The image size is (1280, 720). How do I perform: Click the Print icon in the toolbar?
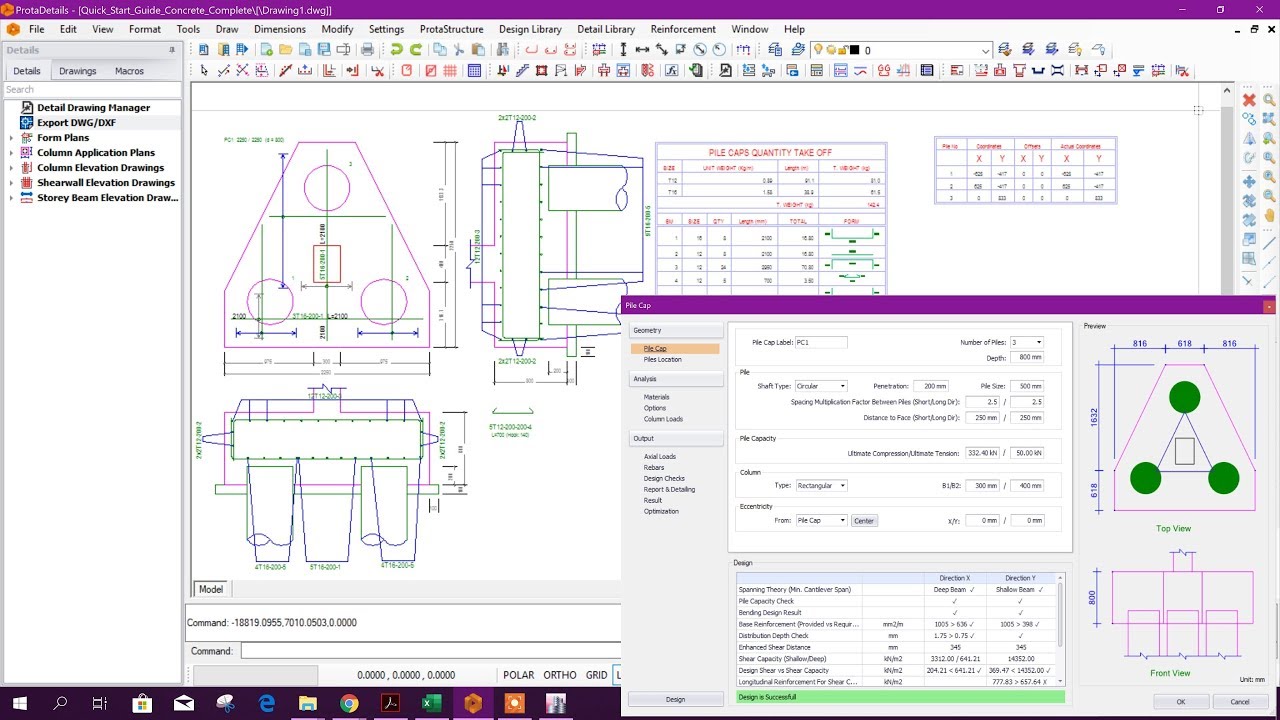367,49
